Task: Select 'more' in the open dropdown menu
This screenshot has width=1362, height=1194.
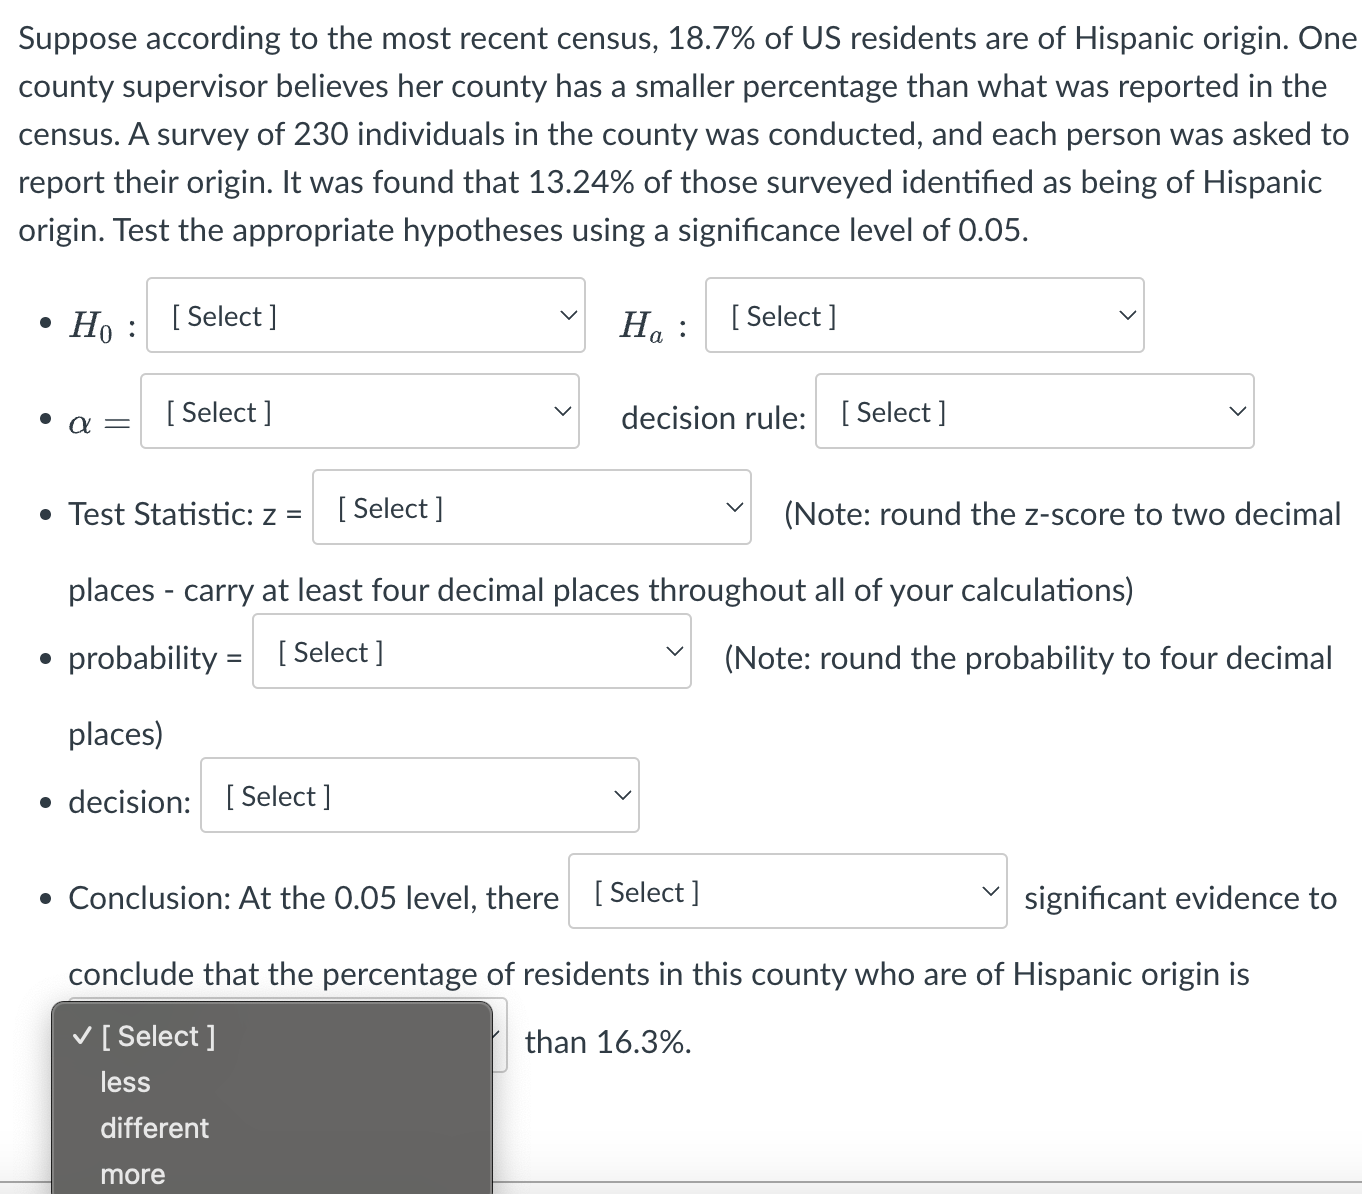Action: (x=131, y=1173)
